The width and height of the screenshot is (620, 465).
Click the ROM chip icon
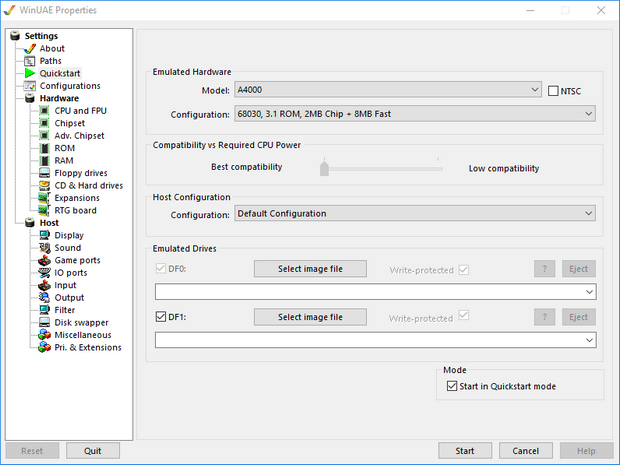45,148
